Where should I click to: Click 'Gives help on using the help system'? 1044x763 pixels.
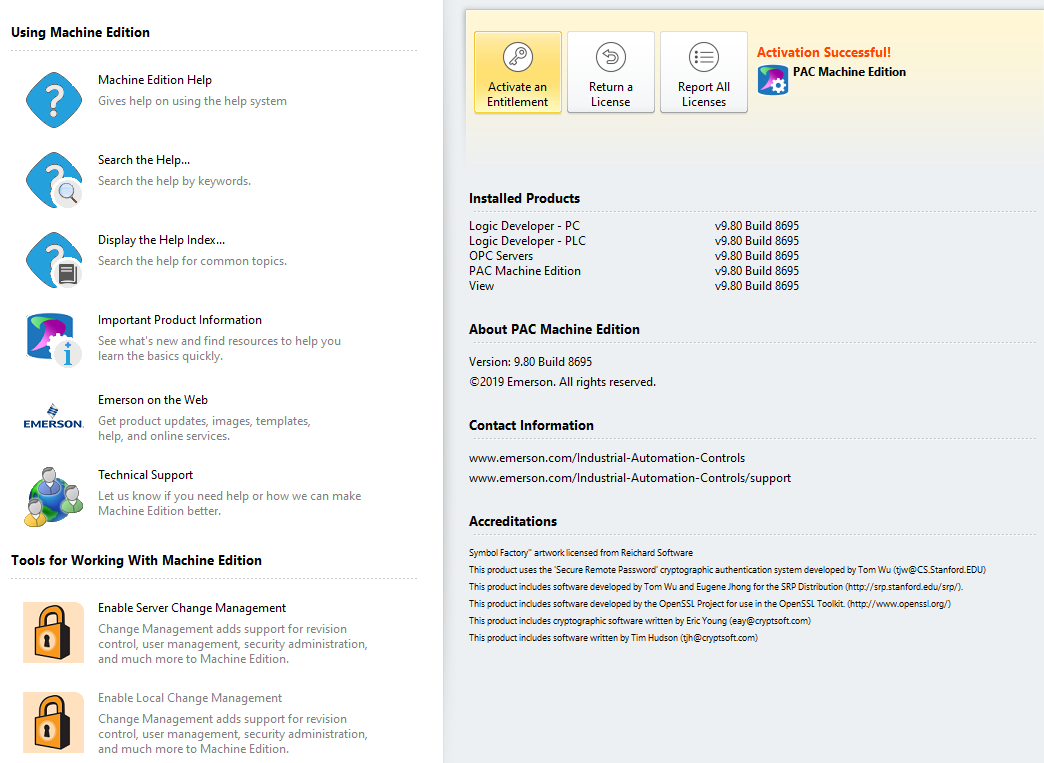[x=192, y=101]
